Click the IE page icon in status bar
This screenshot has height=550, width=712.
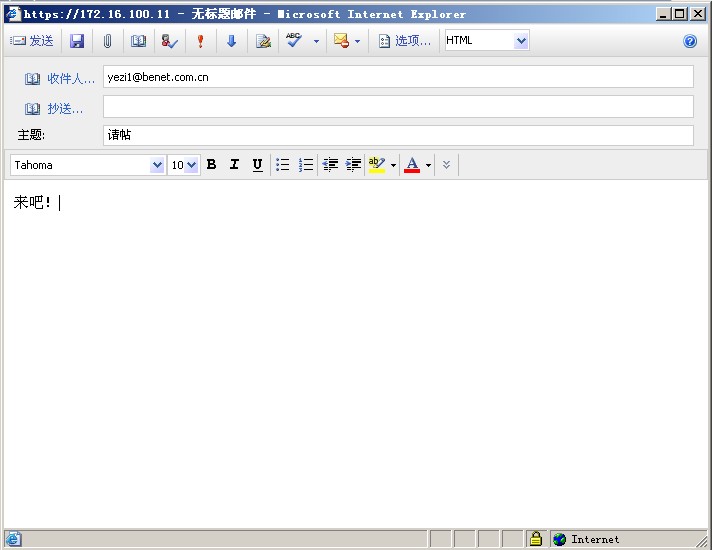pos(13,539)
